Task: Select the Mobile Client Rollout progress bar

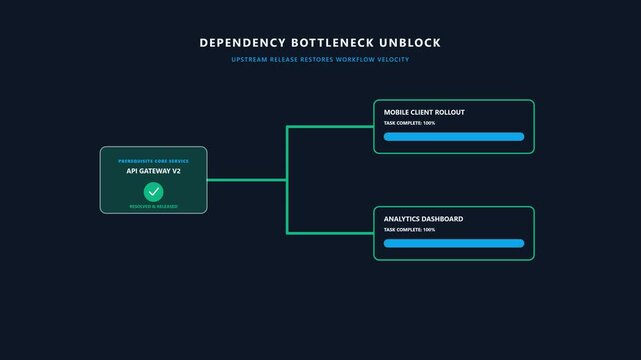Action: [454, 137]
